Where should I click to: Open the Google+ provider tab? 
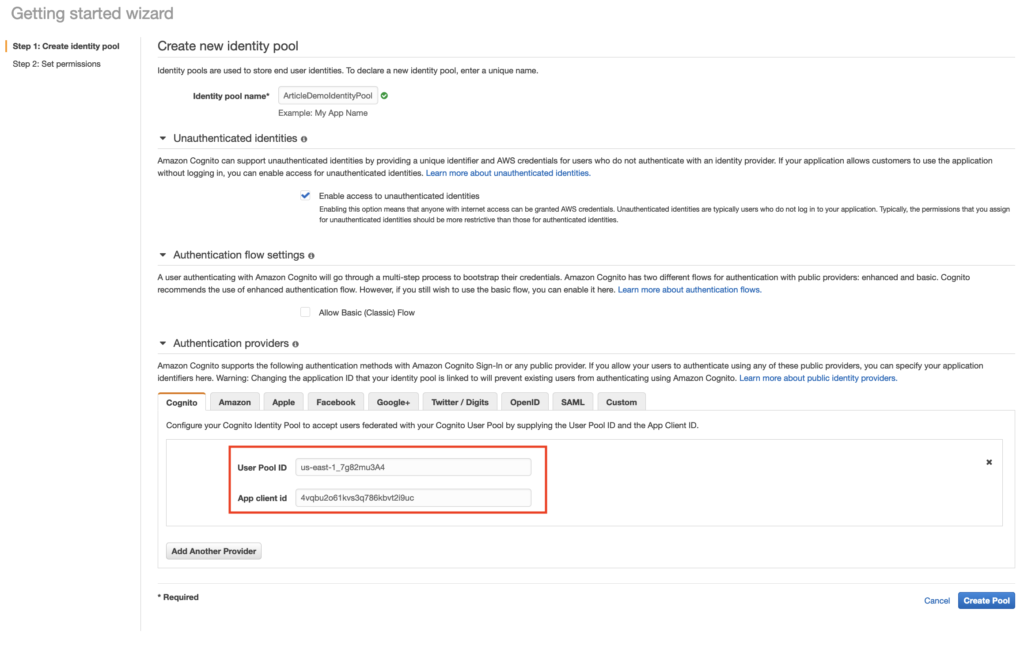pyautogui.click(x=393, y=402)
